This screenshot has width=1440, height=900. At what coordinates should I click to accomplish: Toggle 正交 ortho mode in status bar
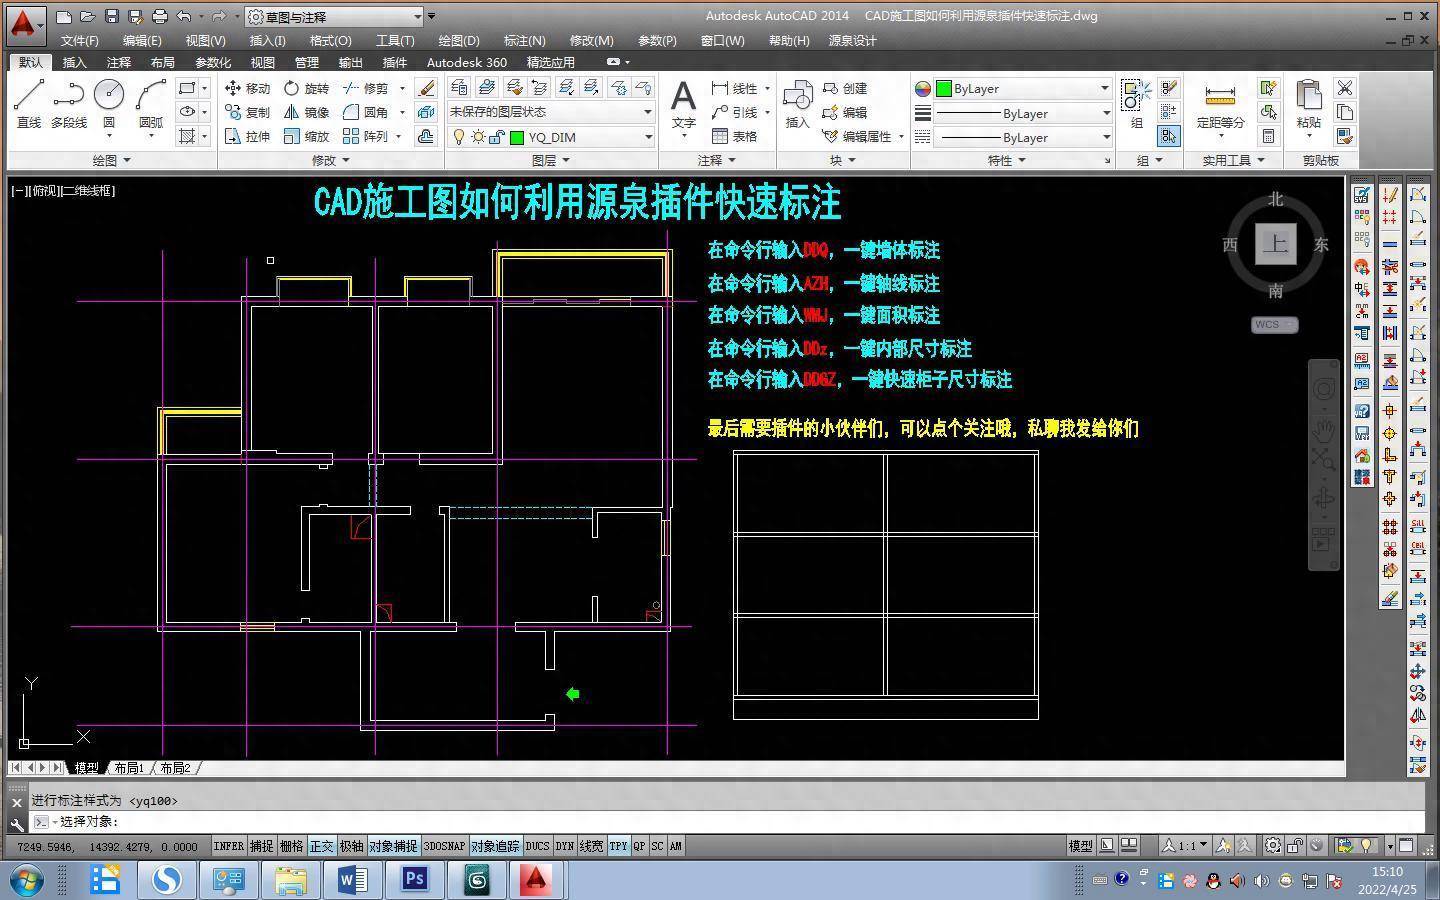[x=321, y=846]
